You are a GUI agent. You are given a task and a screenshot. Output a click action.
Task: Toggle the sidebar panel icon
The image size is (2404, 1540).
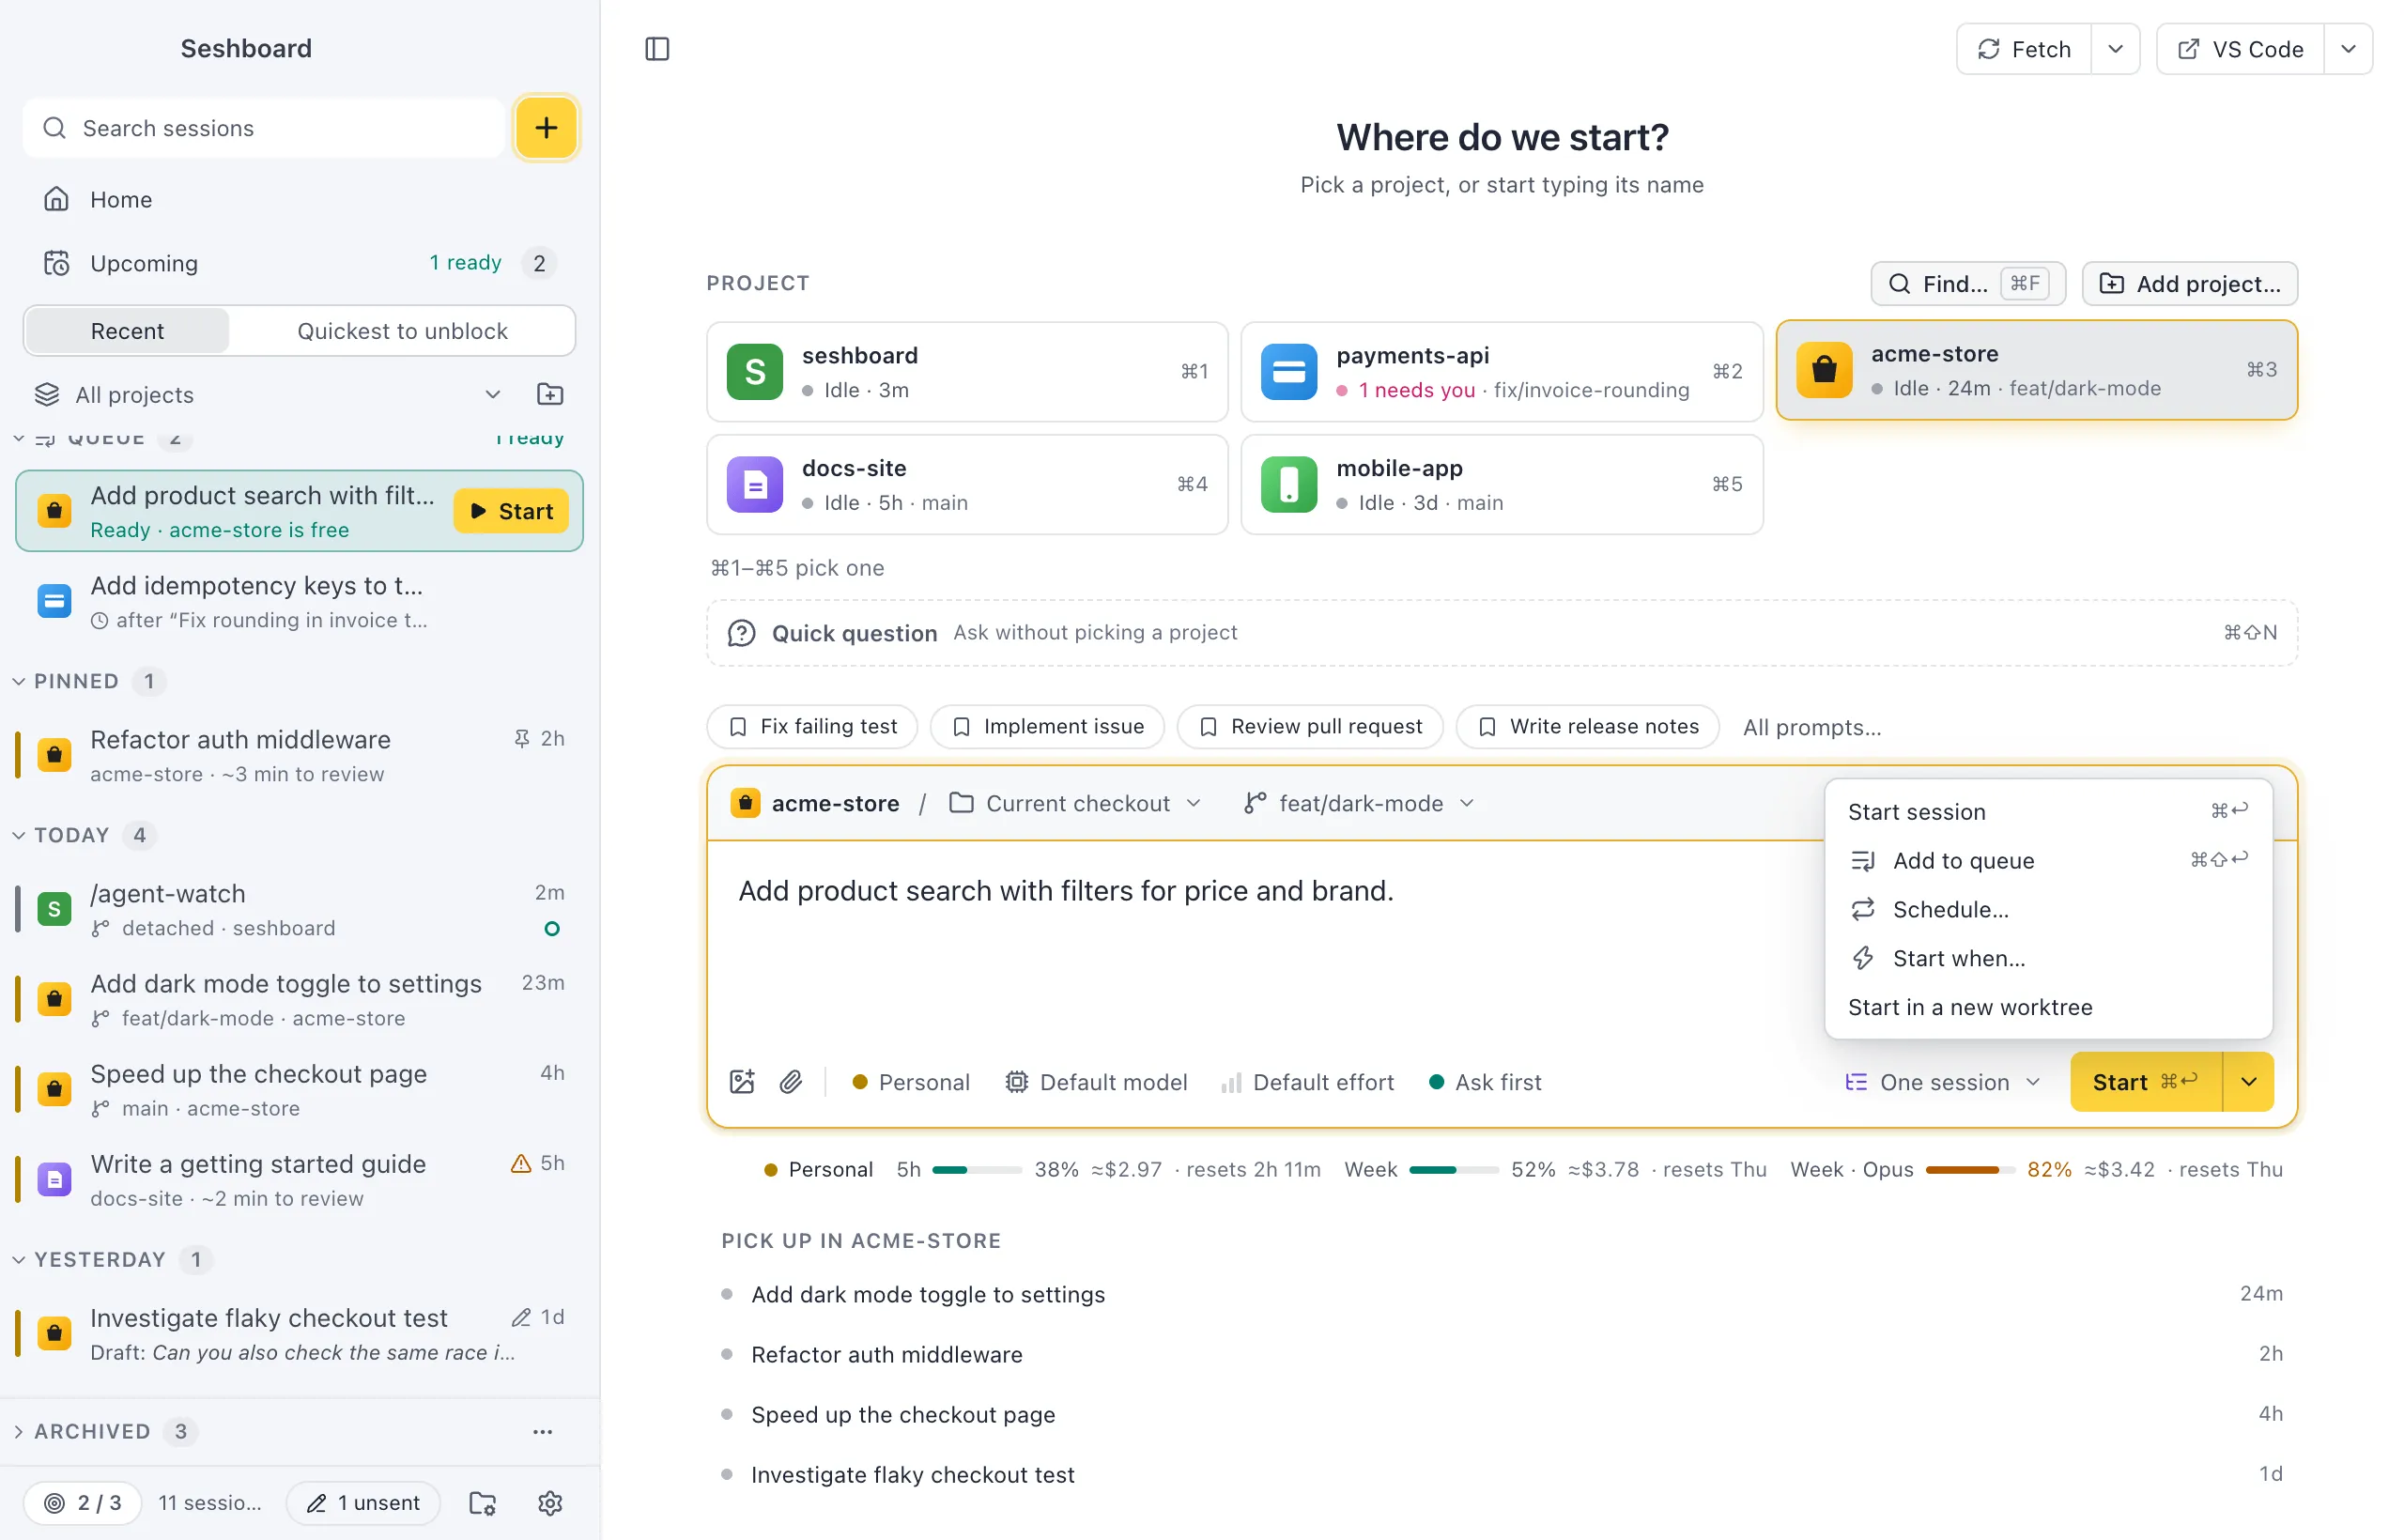tap(657, 49)
